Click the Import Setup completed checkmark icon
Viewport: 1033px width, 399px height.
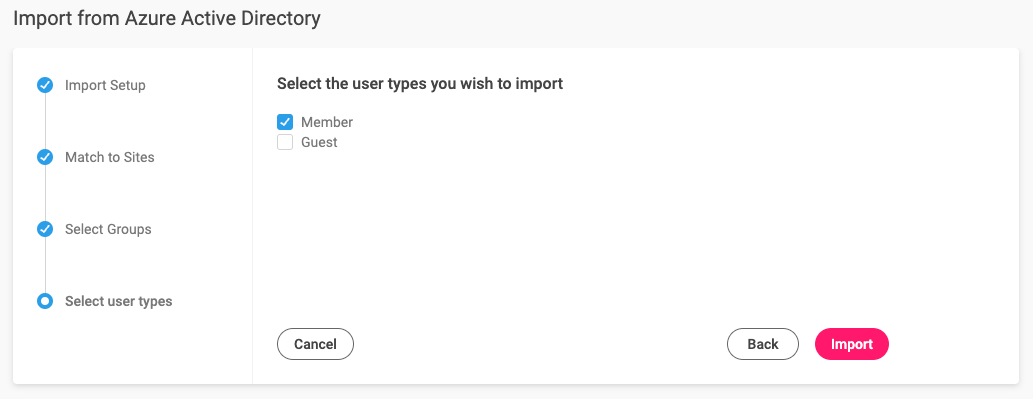pyautogui.click(x=45, y=85)
